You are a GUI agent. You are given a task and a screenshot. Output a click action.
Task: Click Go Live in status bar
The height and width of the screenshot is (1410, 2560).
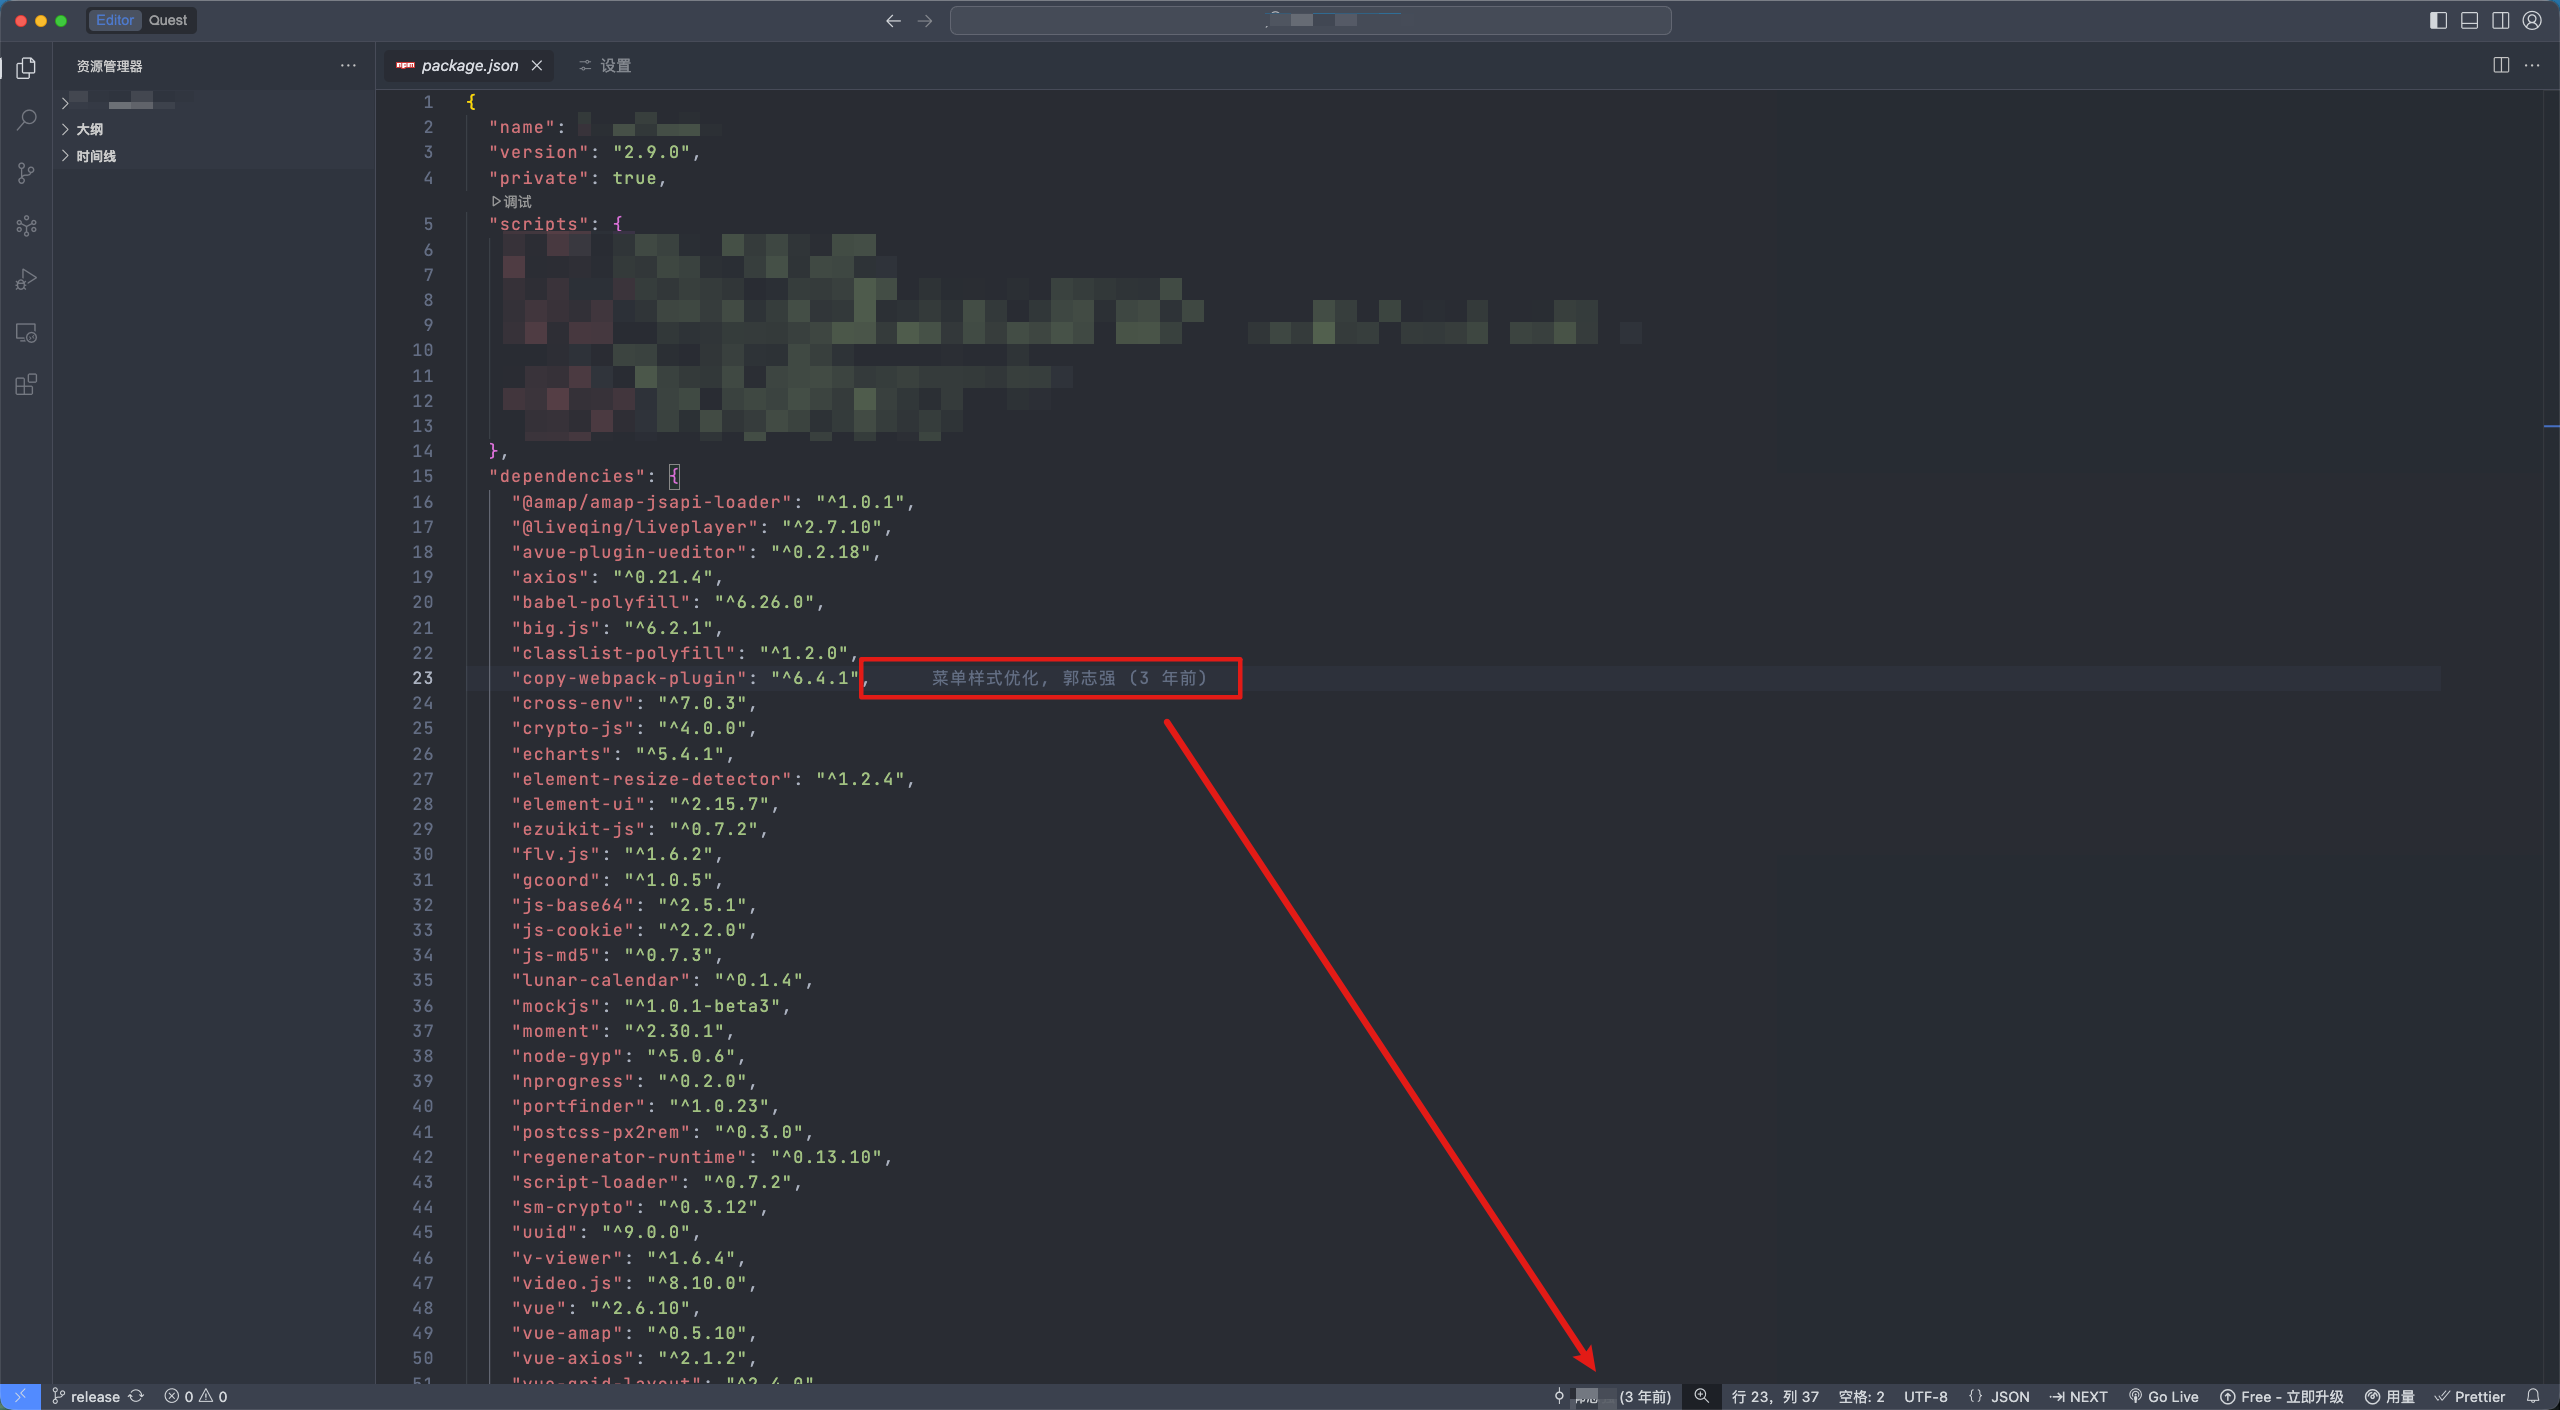click(x=2164, y=1396)
